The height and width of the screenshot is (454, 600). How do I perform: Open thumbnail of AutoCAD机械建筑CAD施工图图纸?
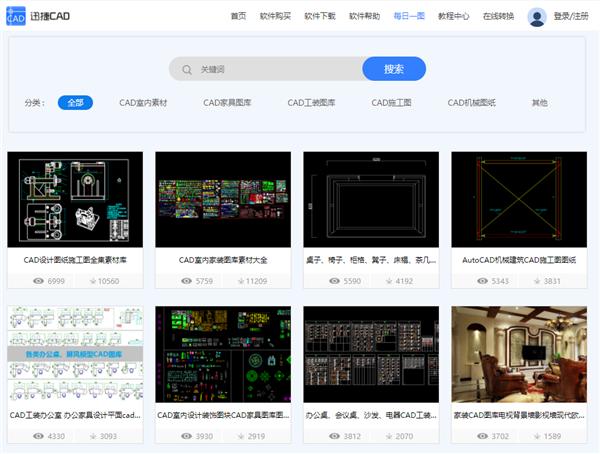[519, 199]
